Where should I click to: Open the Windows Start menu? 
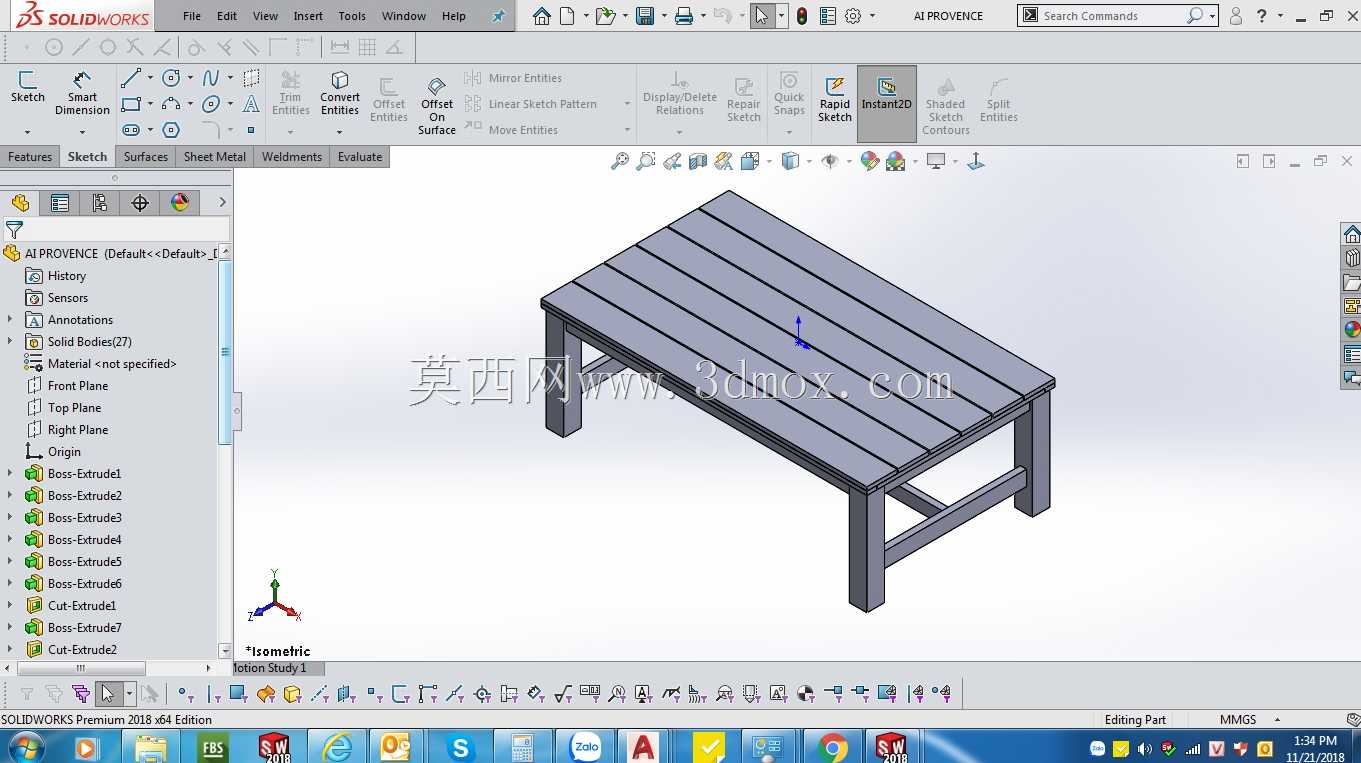(x=25, y=746)
